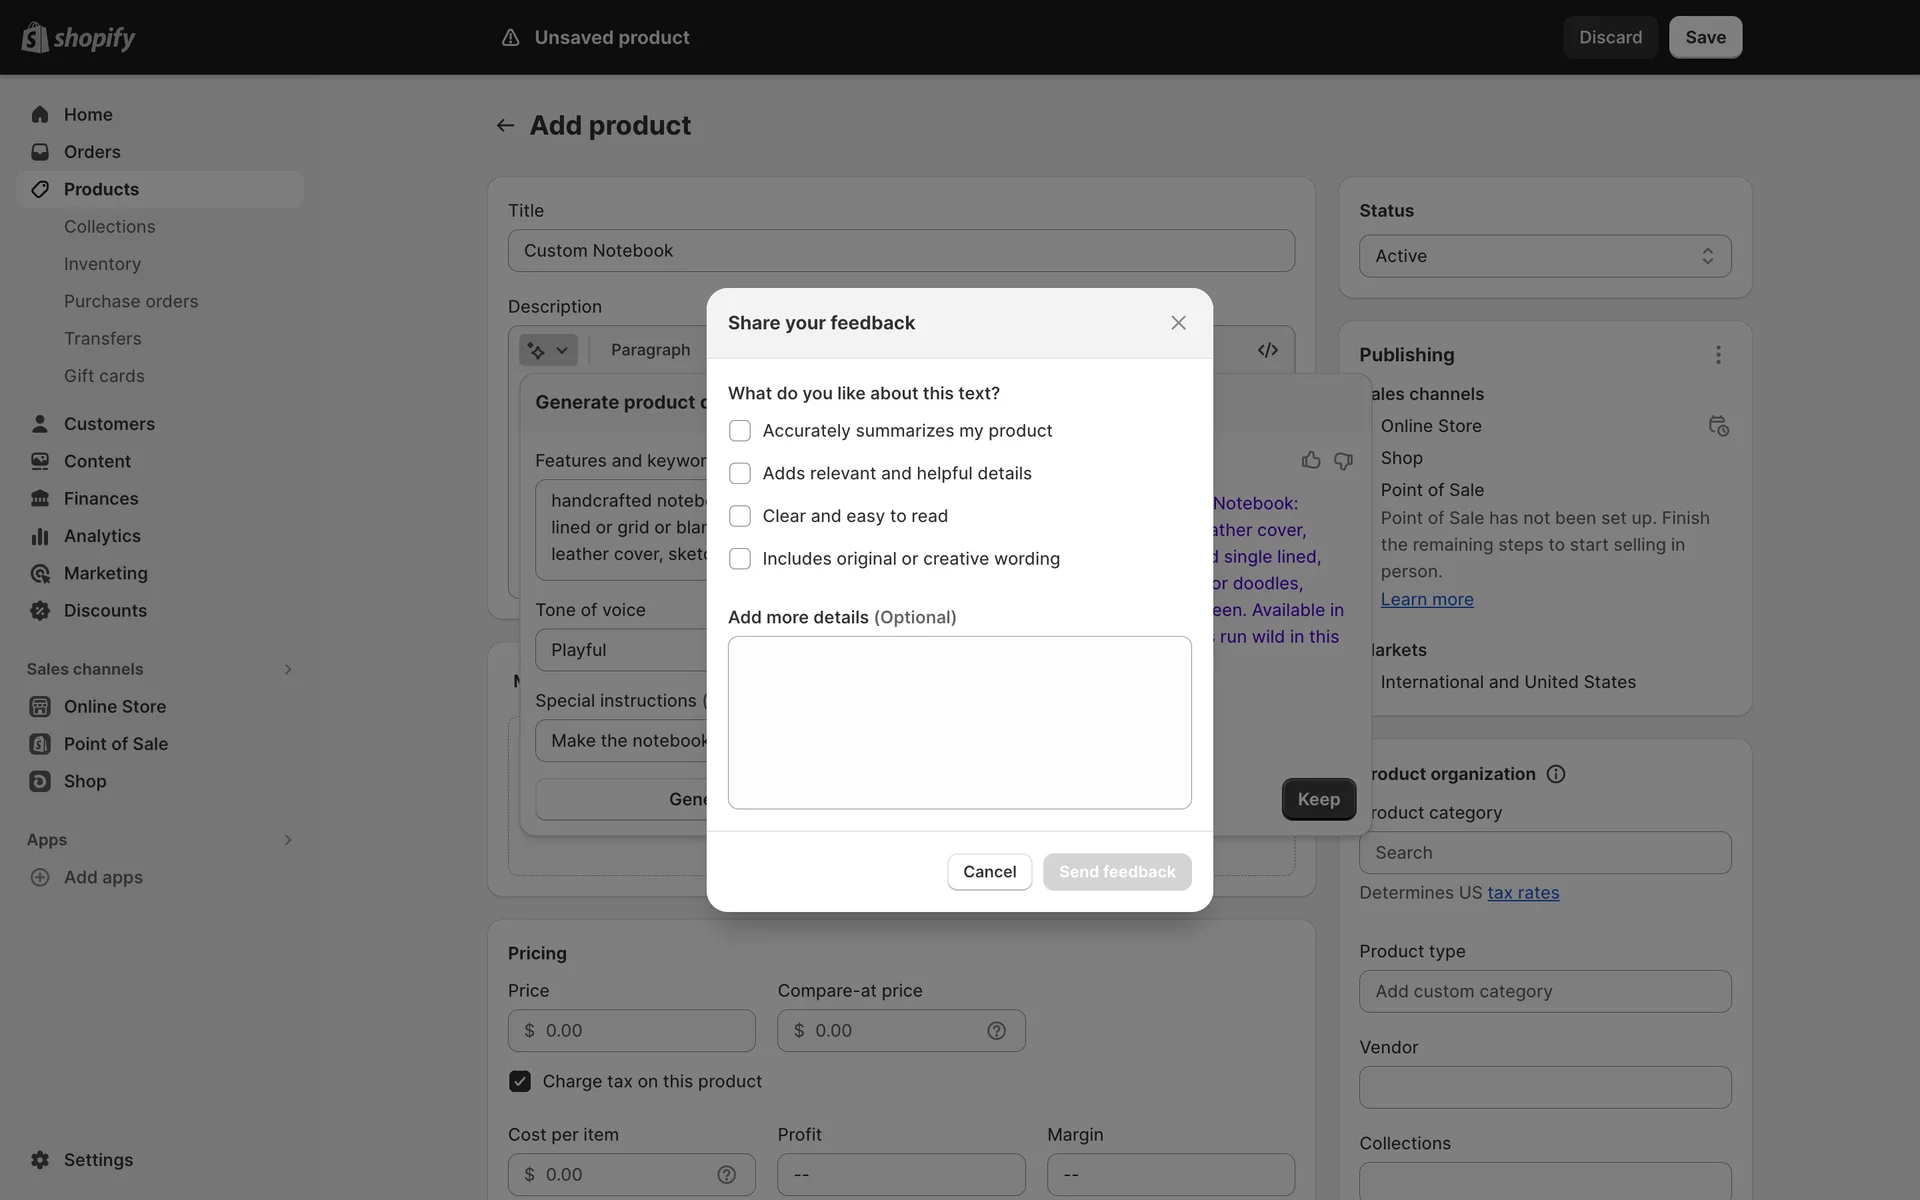Open the Publishing three-dot menu
This screenshot has height=1200, width=1920.
click(x=1717, y=355)
